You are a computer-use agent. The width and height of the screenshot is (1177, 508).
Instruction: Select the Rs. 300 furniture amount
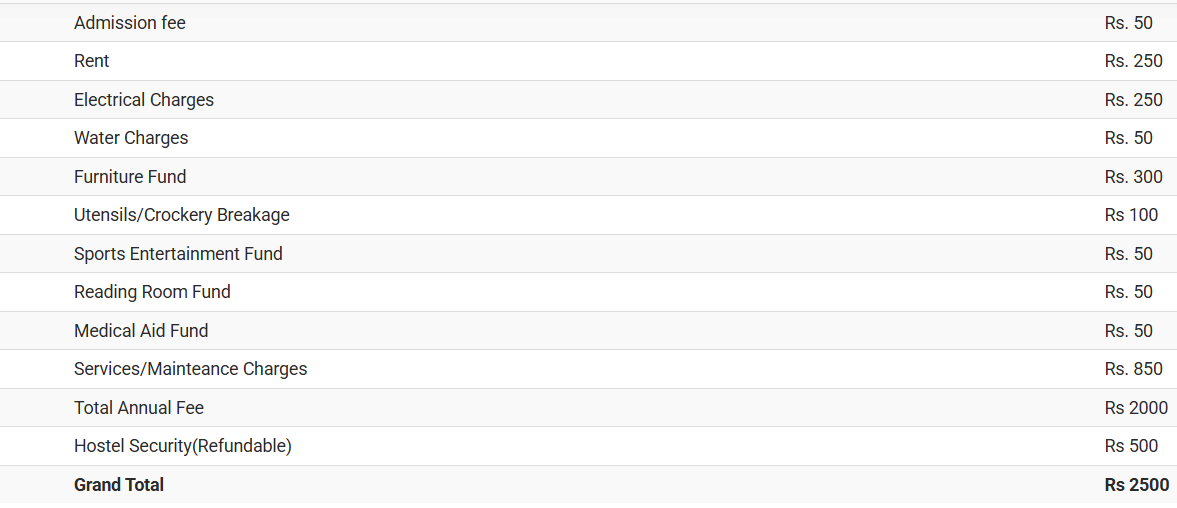pos(1134,177)
